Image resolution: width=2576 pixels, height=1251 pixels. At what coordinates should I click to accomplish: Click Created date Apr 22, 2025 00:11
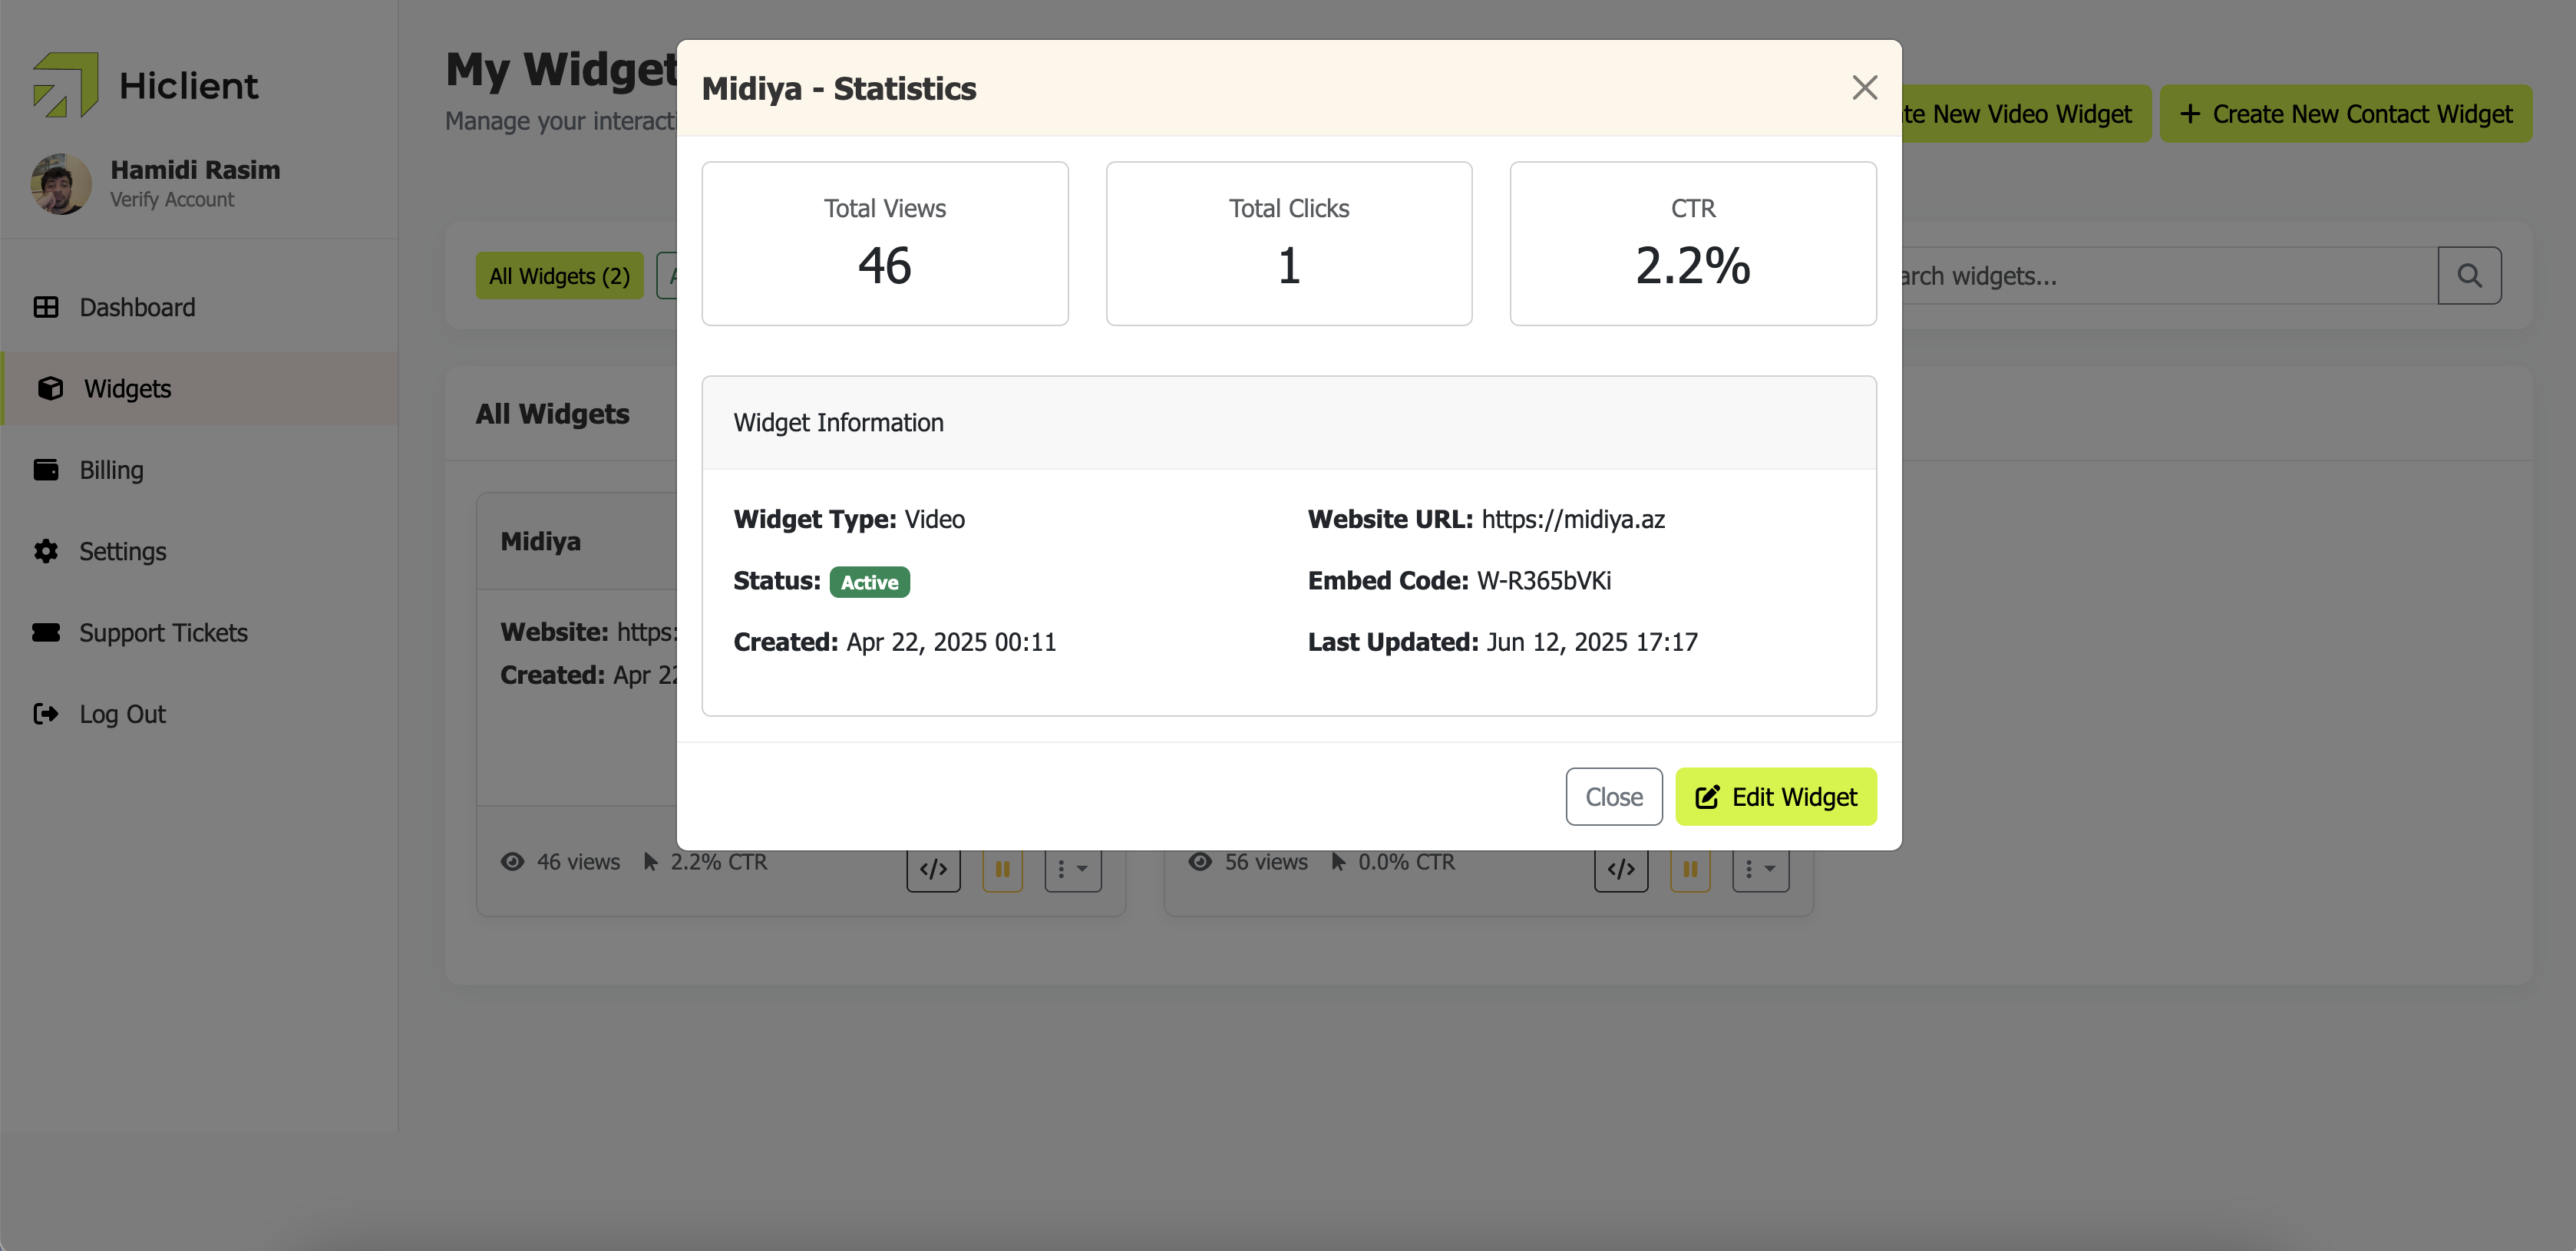tap(951, 642)
